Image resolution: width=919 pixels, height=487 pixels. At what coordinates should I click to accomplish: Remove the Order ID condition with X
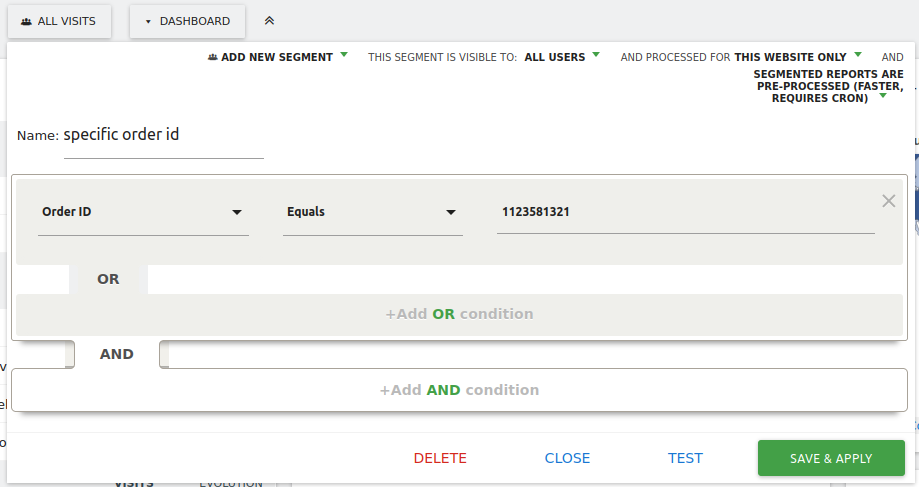point(888,201)
